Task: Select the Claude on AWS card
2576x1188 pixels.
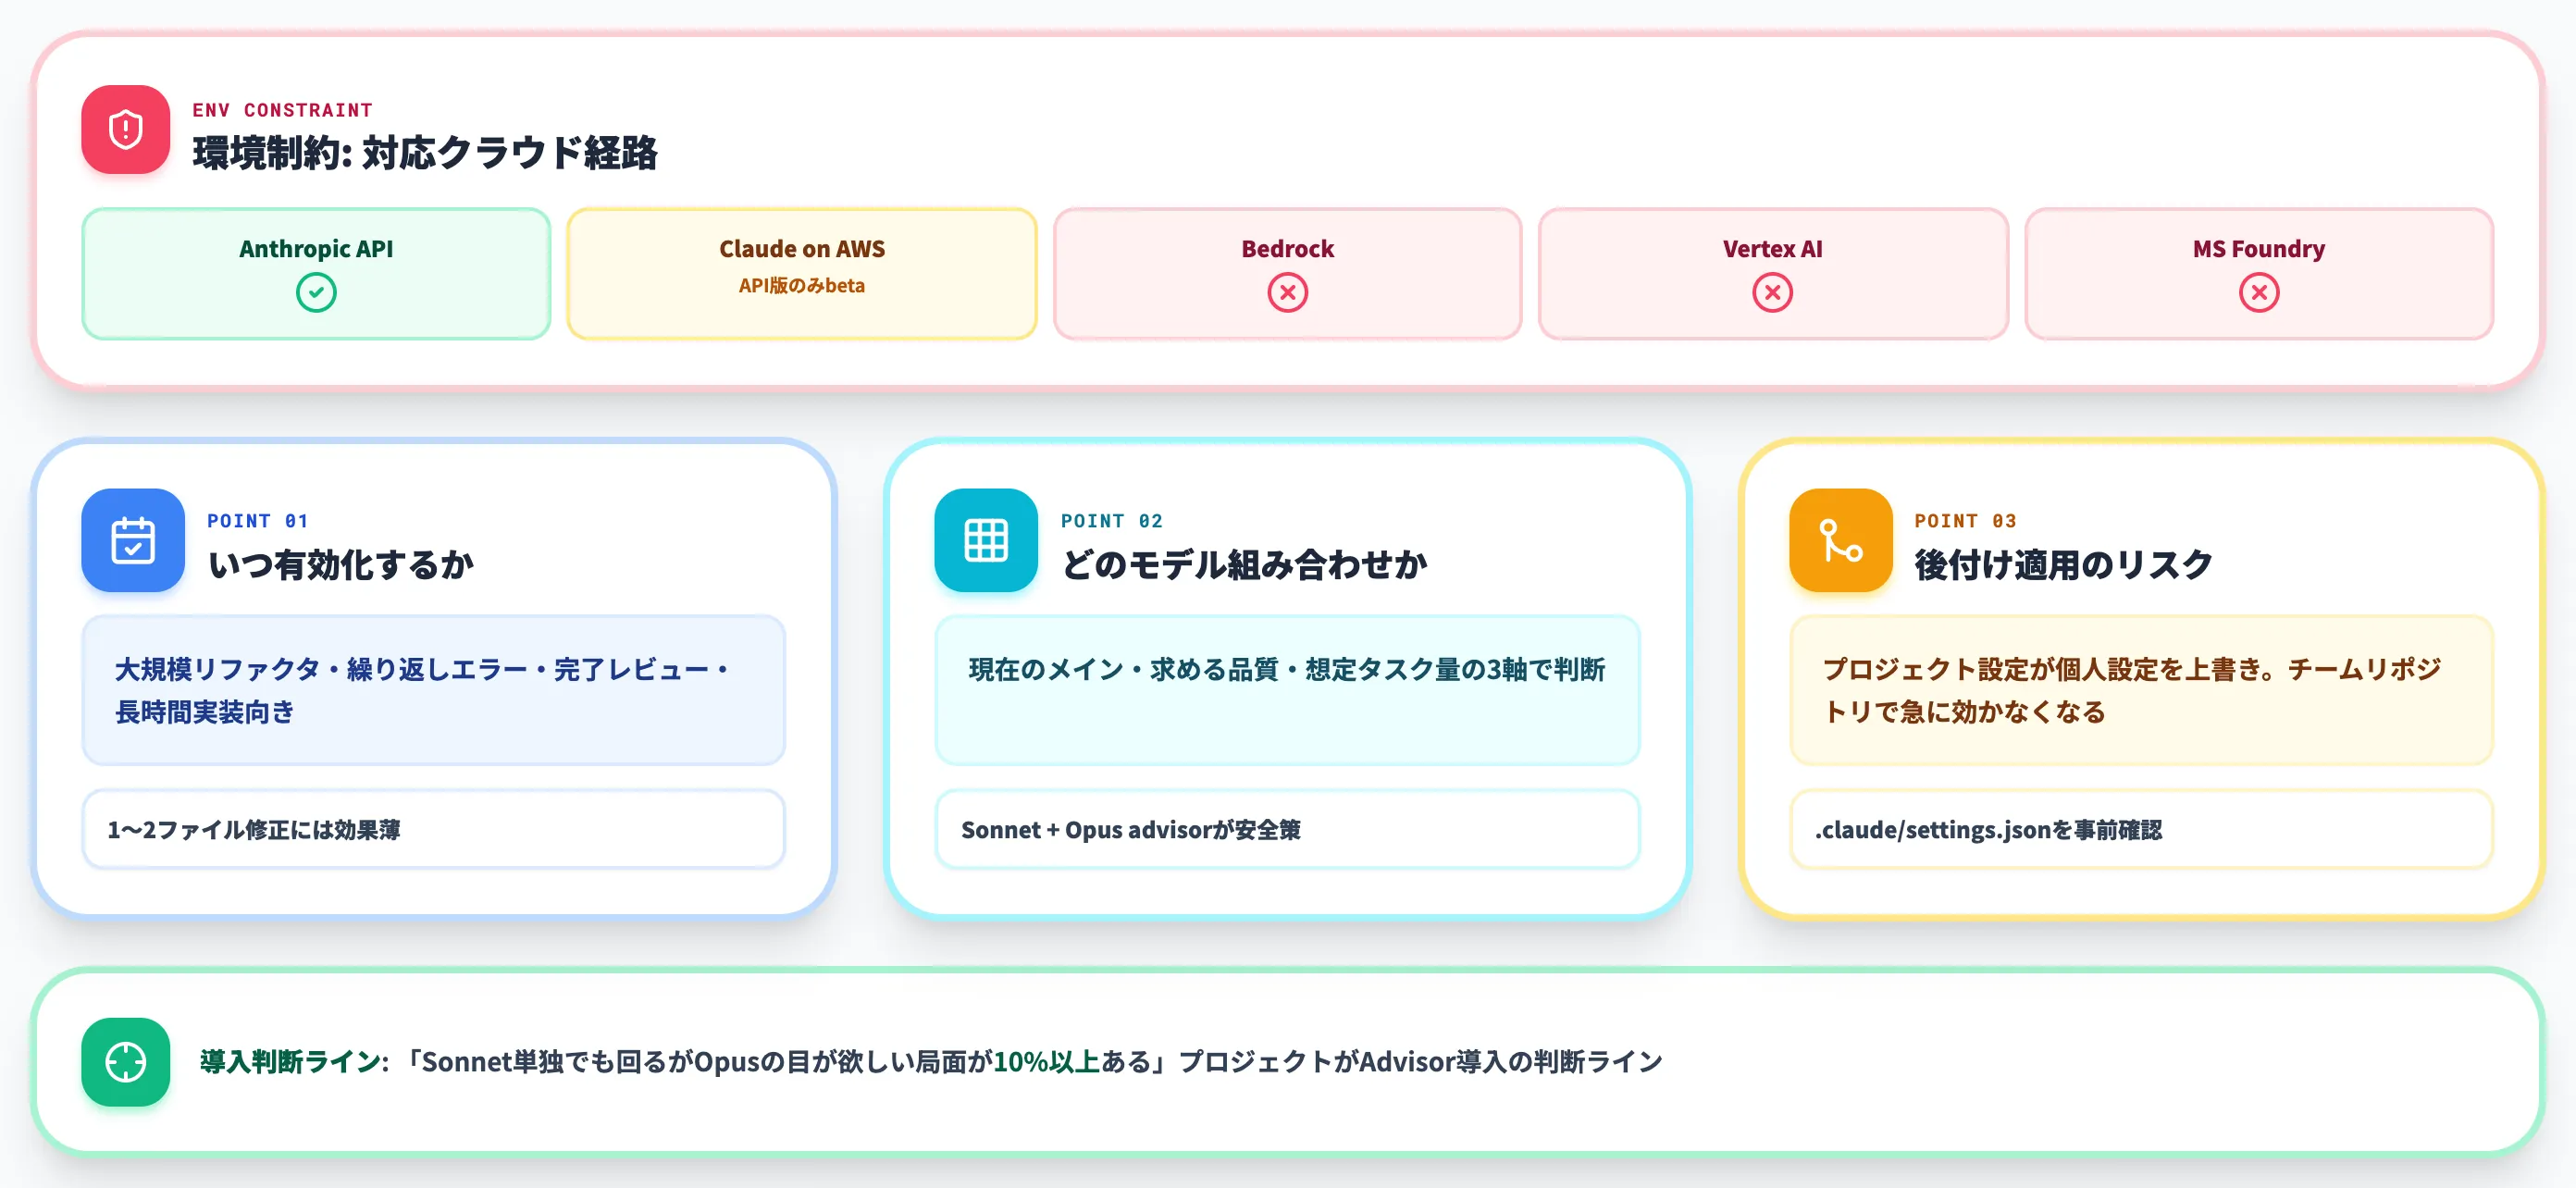Action: (x=802, y=274)
